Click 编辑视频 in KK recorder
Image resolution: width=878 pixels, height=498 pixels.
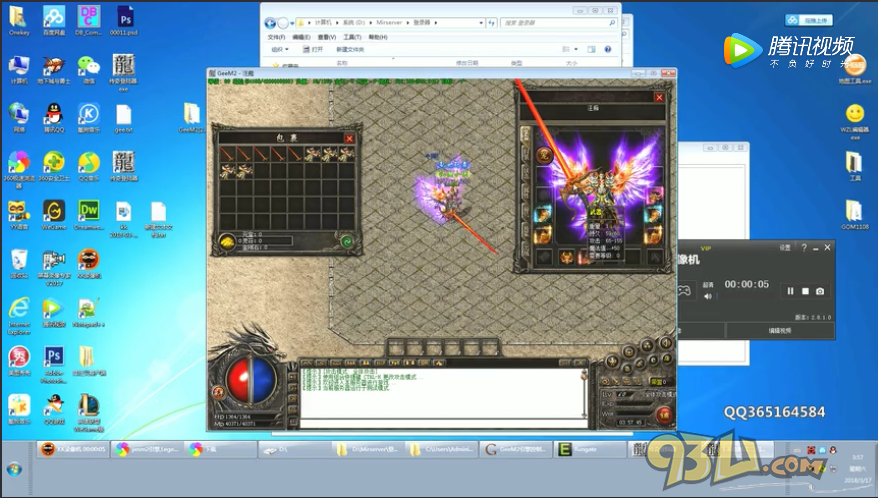780,331
